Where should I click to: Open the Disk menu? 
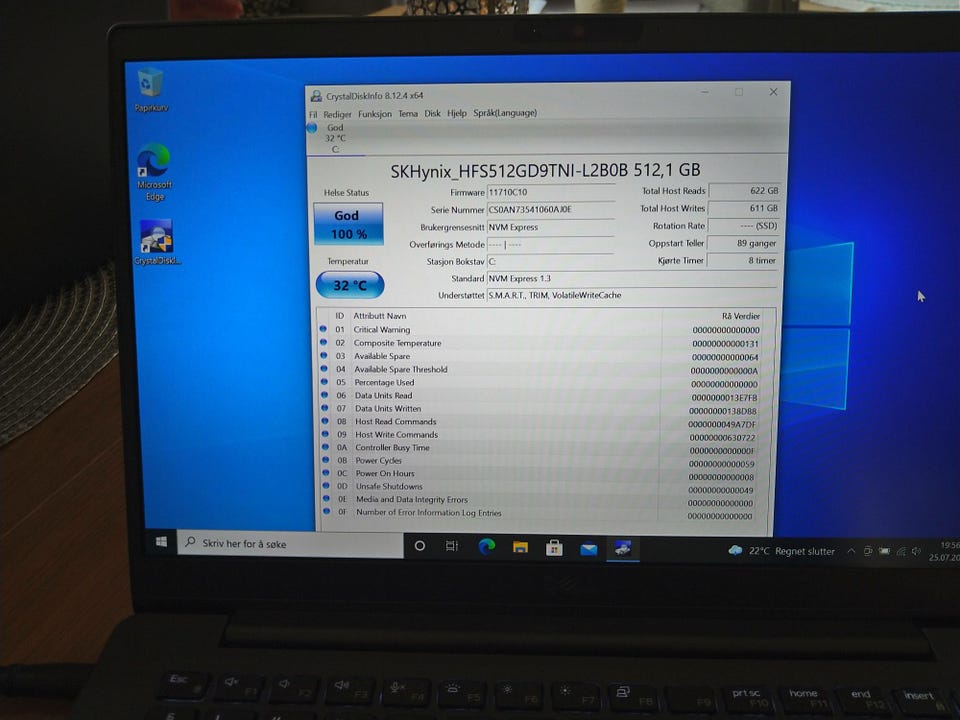[432, 113]
